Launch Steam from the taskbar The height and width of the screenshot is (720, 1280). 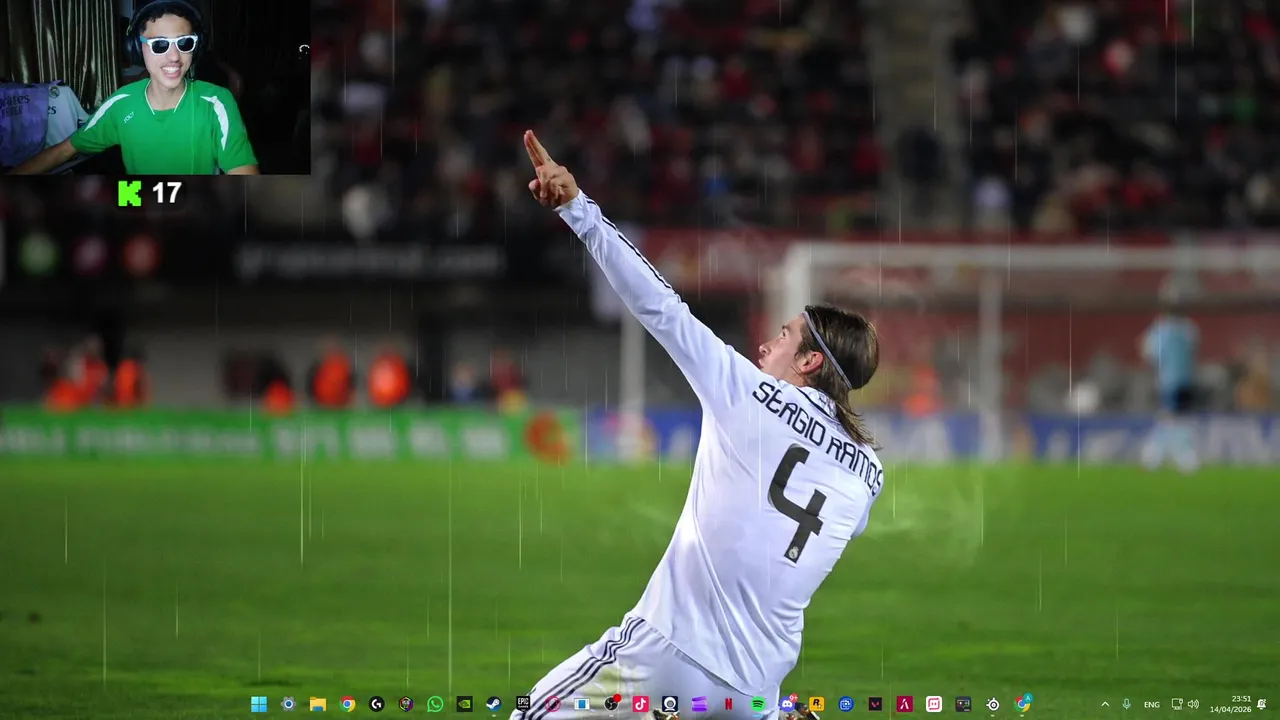pos(494,704)
